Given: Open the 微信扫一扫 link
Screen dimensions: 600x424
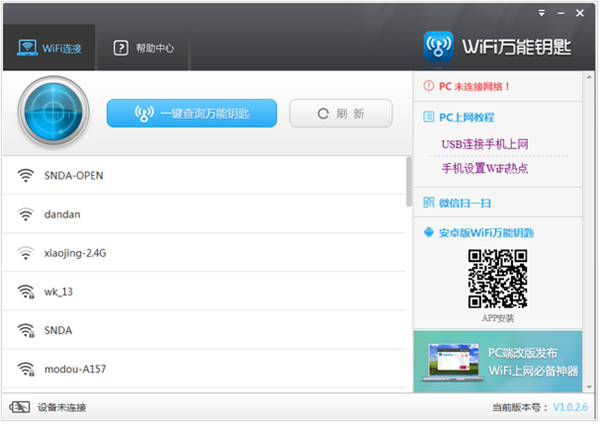Looking at the screenshot, I should click(465, 203).
